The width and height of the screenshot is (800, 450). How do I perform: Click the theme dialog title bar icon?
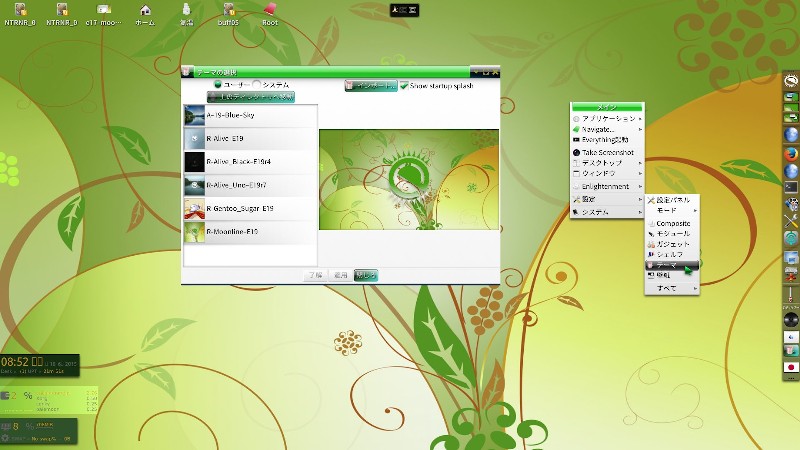coord(188,71)
